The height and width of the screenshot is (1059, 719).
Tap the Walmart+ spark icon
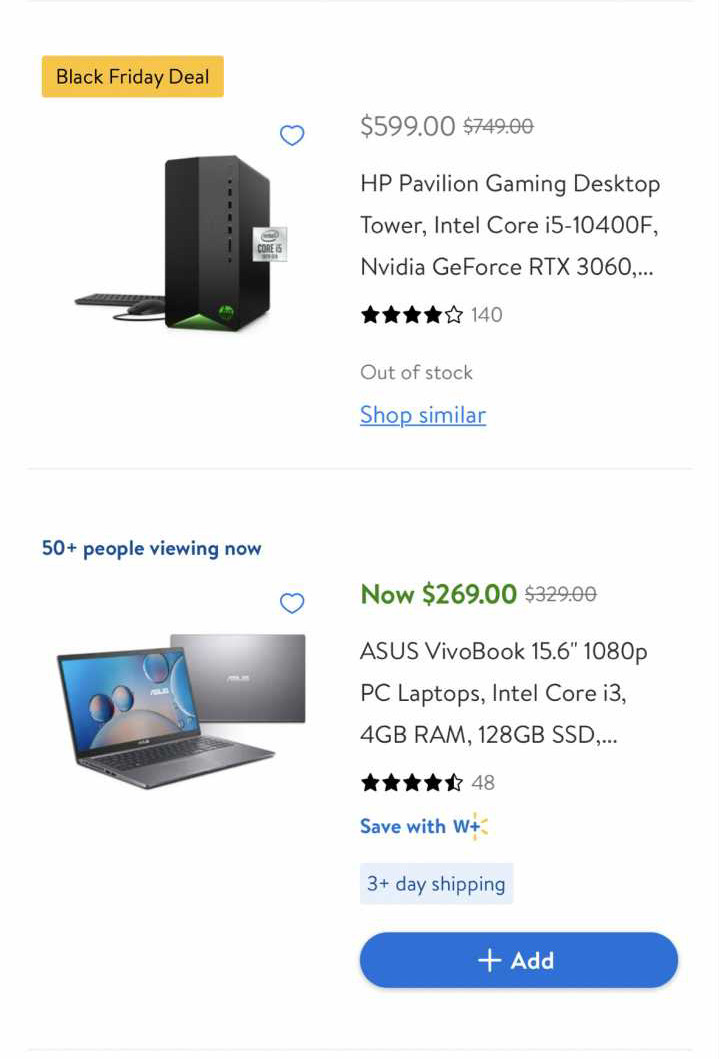[x=479, y=826]
